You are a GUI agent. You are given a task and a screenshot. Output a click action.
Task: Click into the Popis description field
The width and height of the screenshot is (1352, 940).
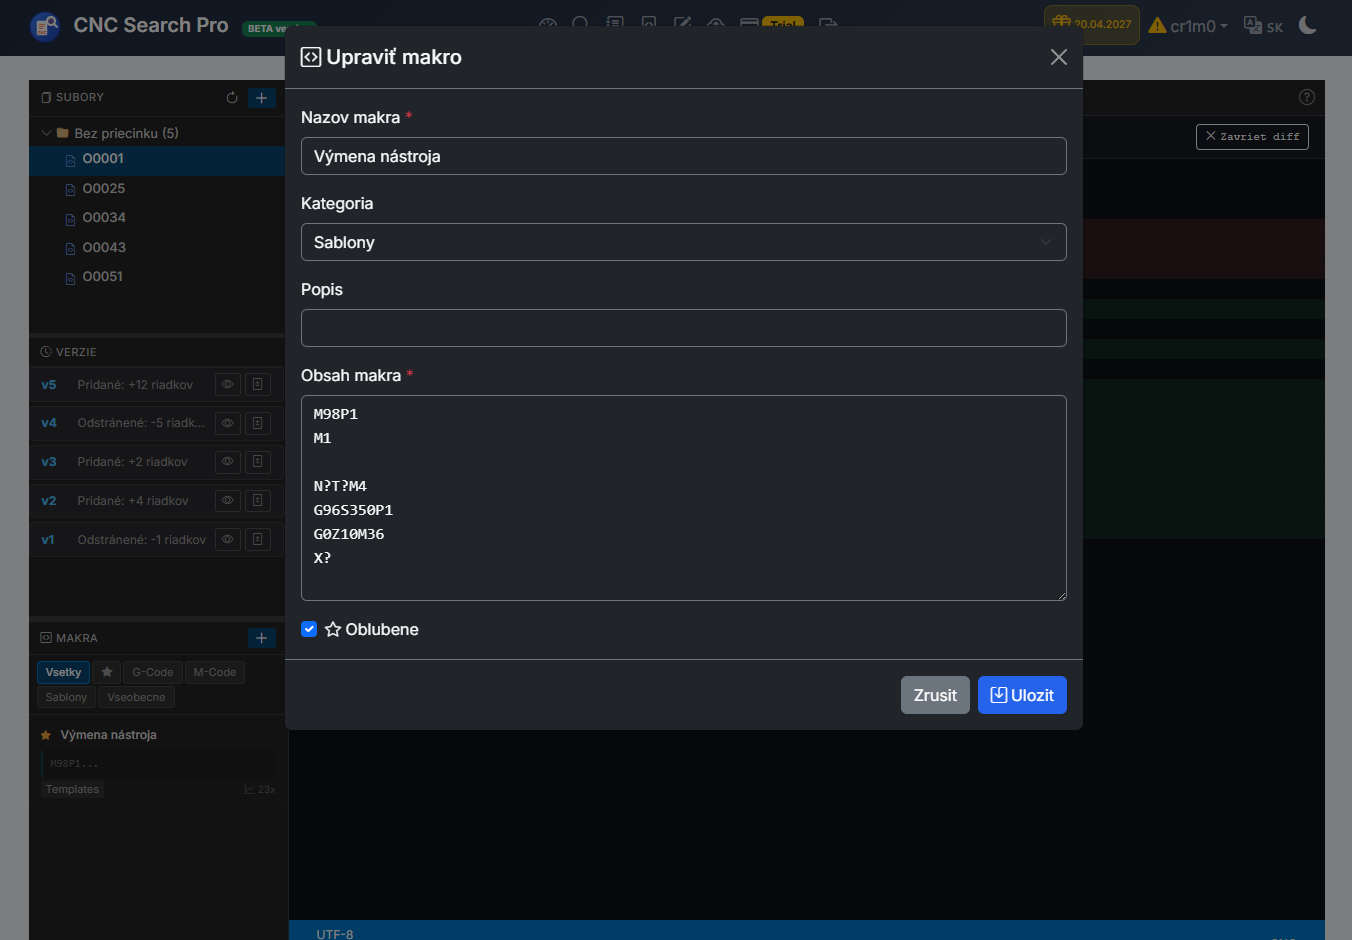click(683, 328)
